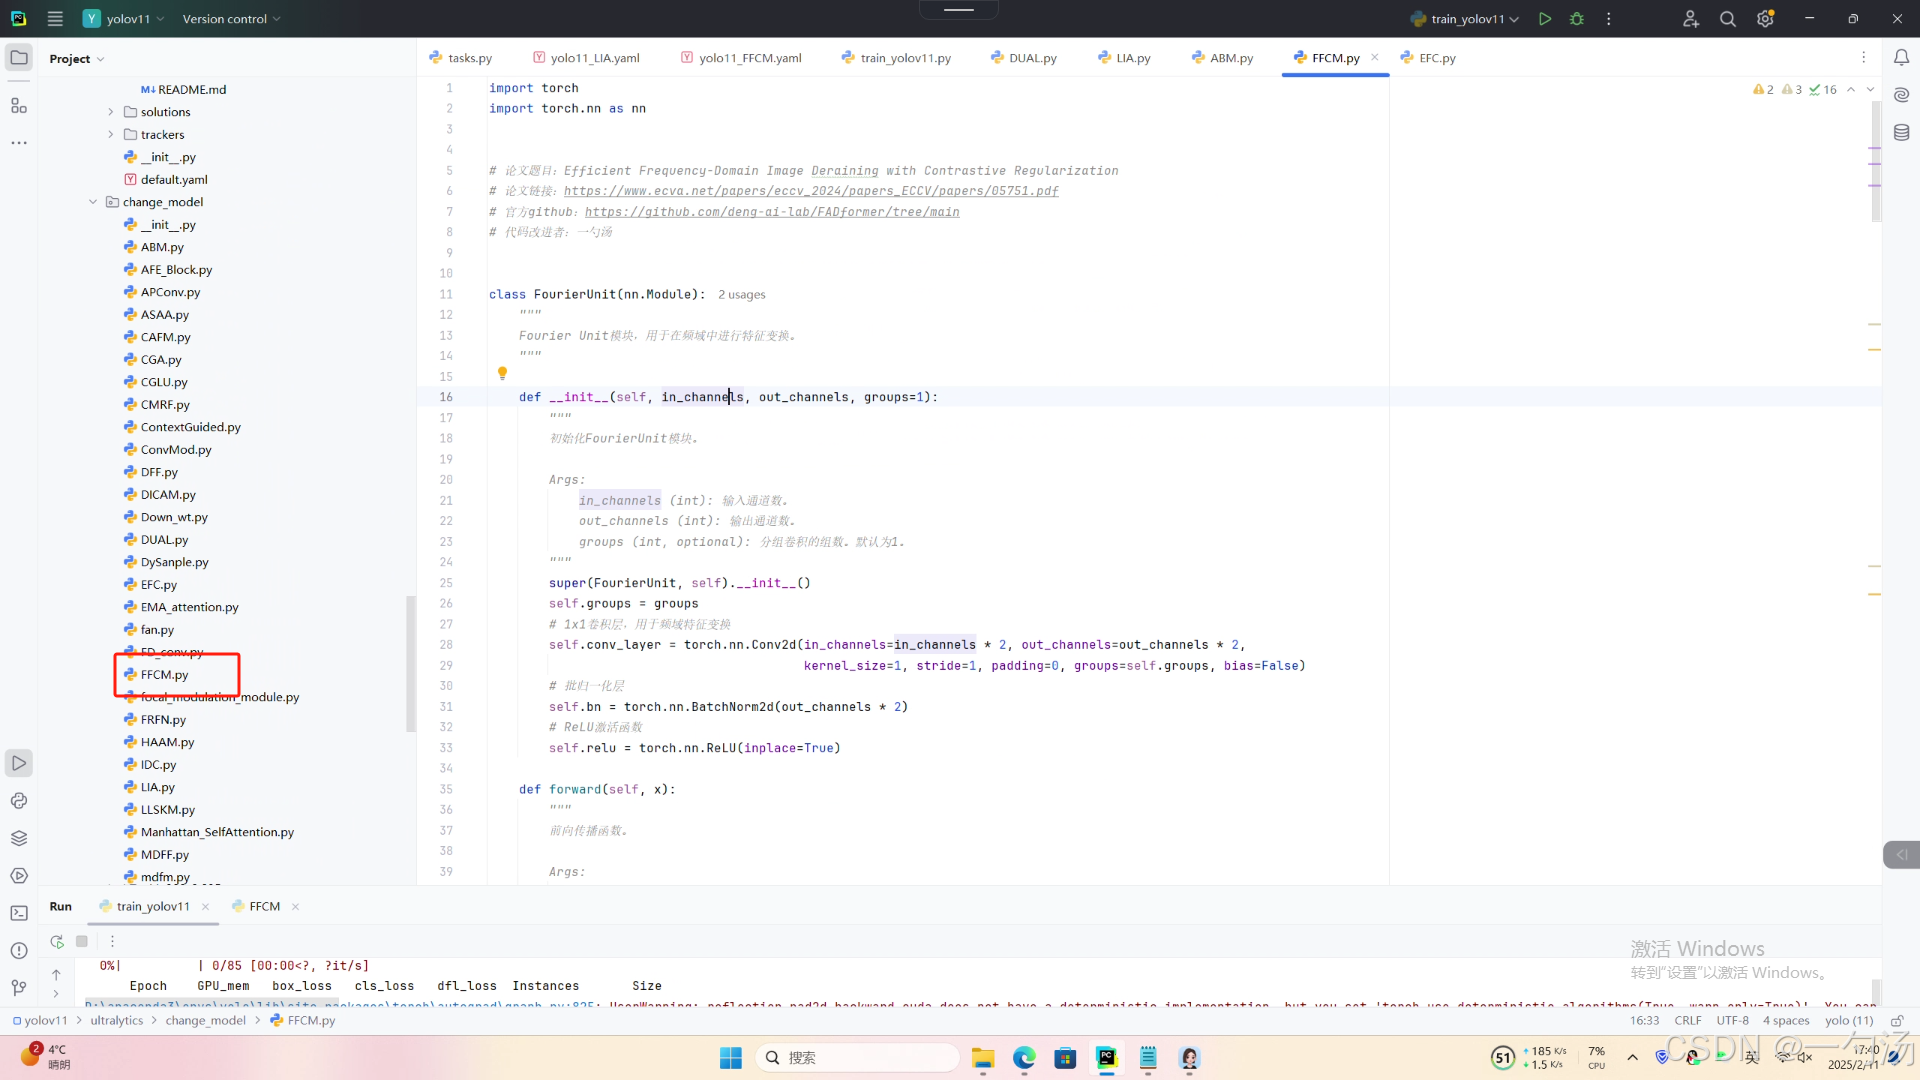This screenshot has height=1080, width=1920.
Task: Open the Version control dropdown
Action: (231, 19)
